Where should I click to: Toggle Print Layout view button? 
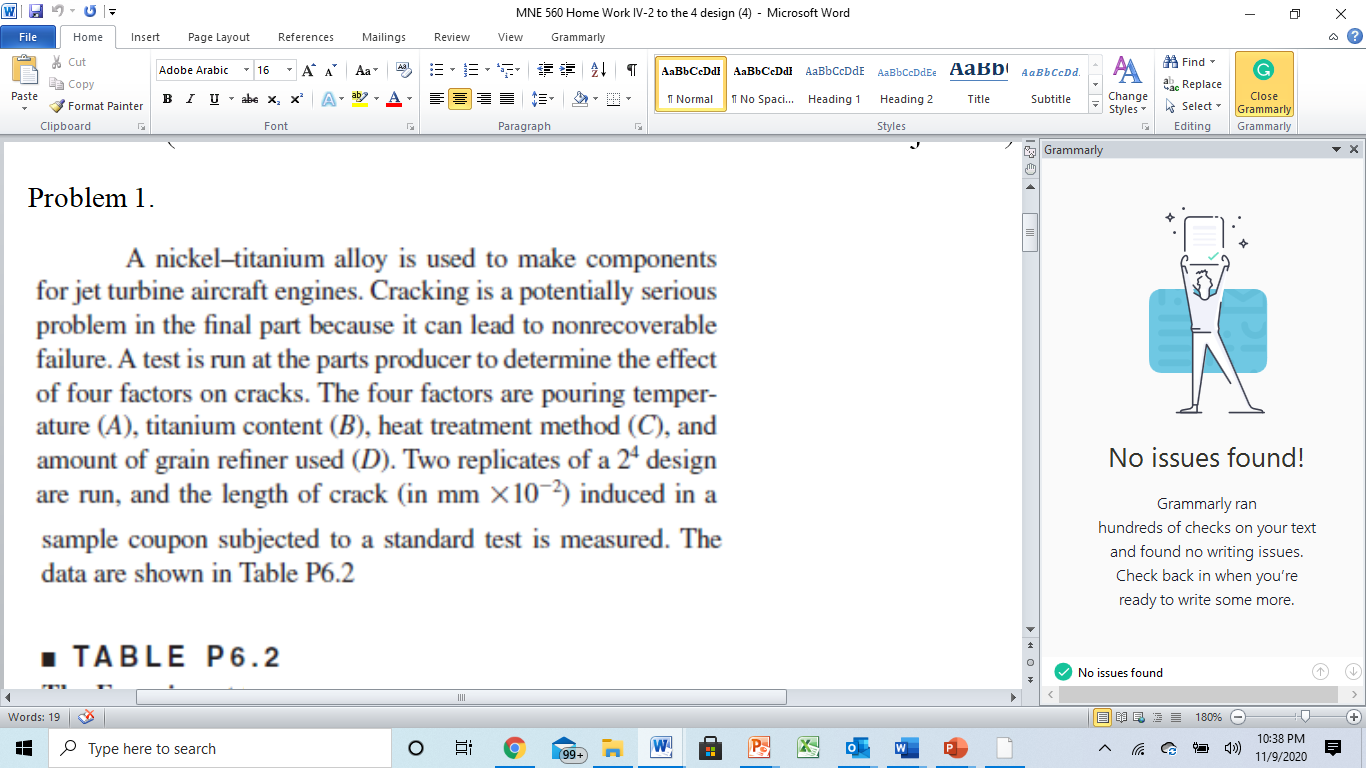[x=1104, y=717]
